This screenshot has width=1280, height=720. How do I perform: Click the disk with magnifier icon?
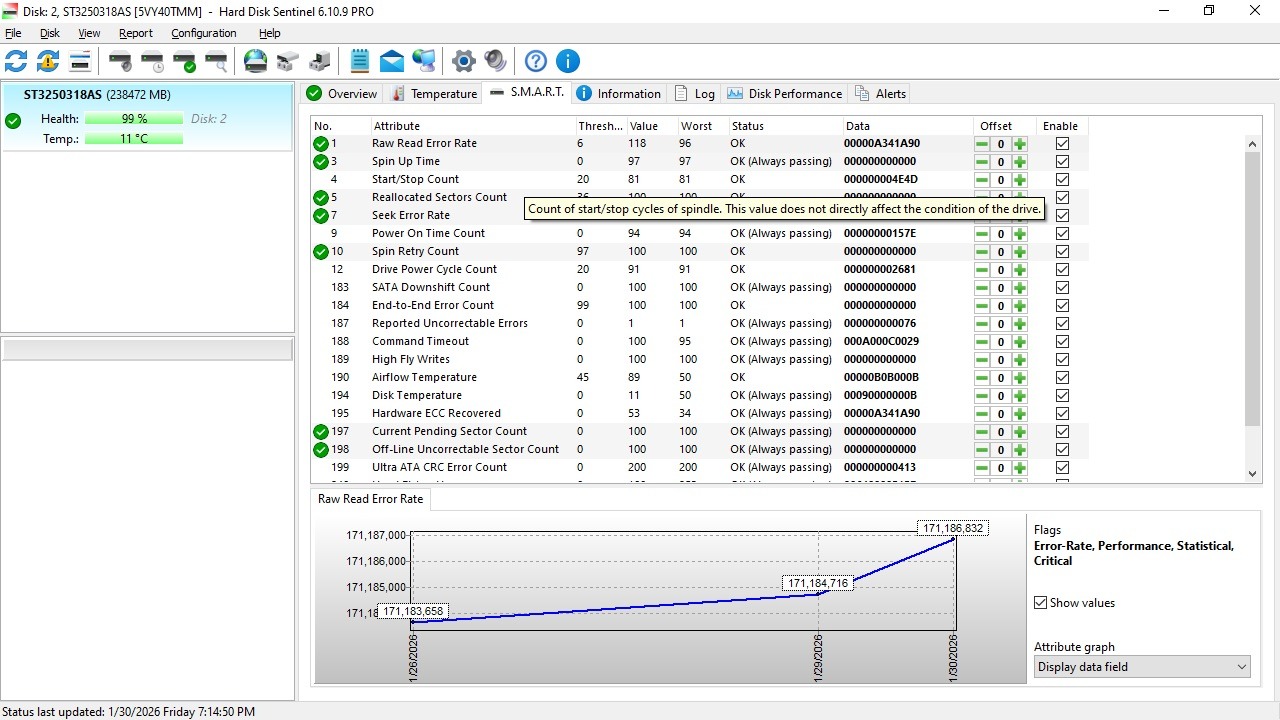click(x=216, y=61)
